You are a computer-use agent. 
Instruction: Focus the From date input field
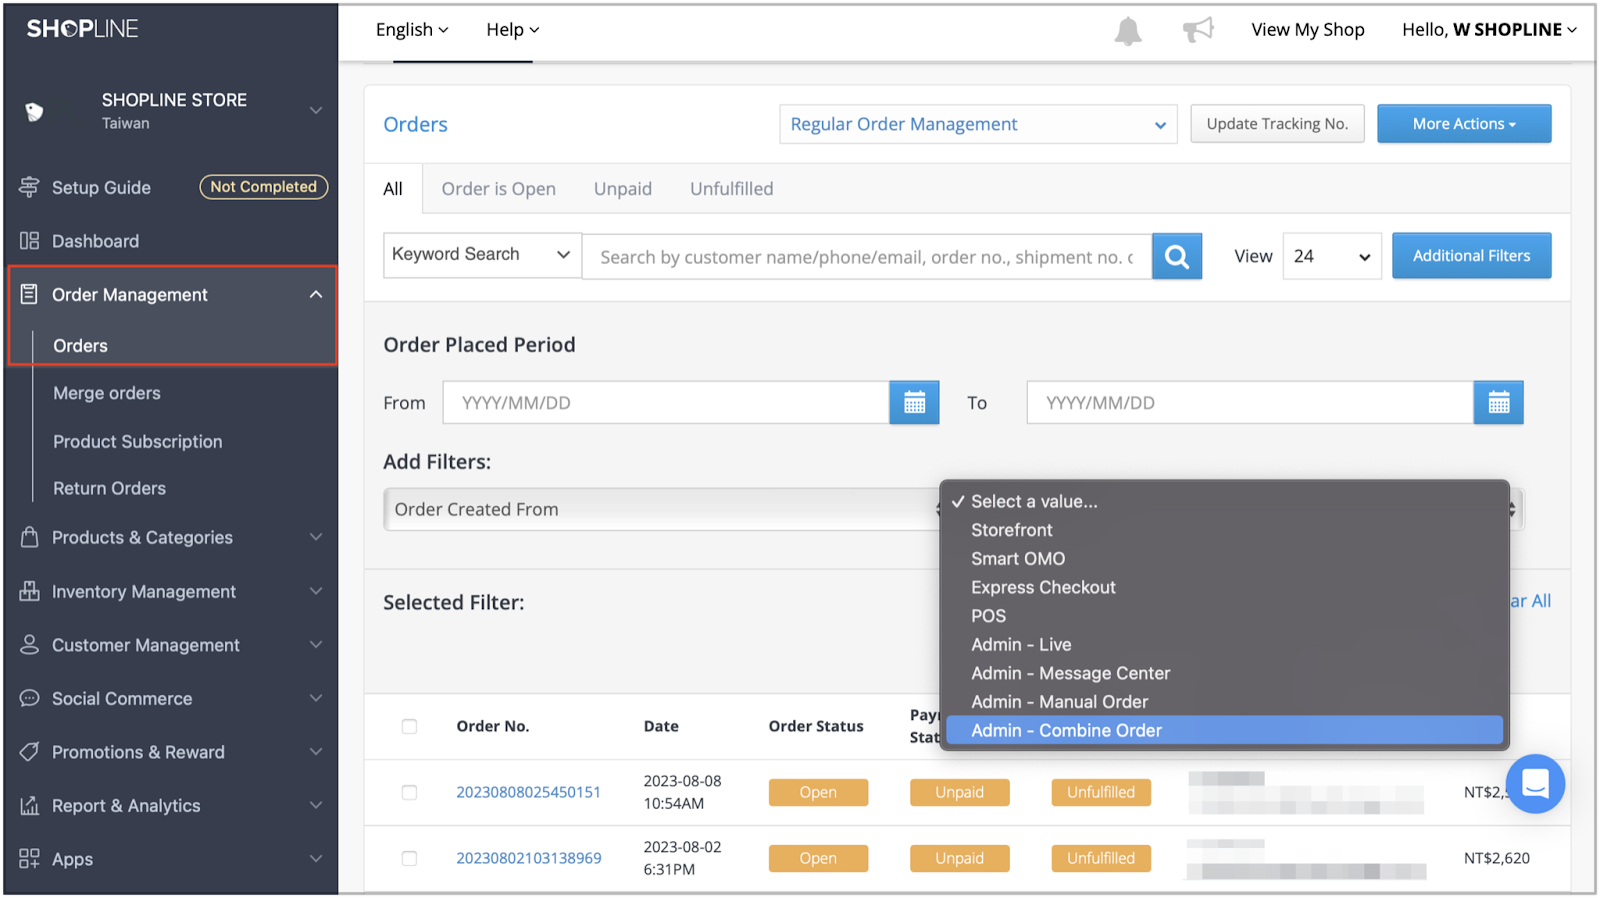point(666,403)
